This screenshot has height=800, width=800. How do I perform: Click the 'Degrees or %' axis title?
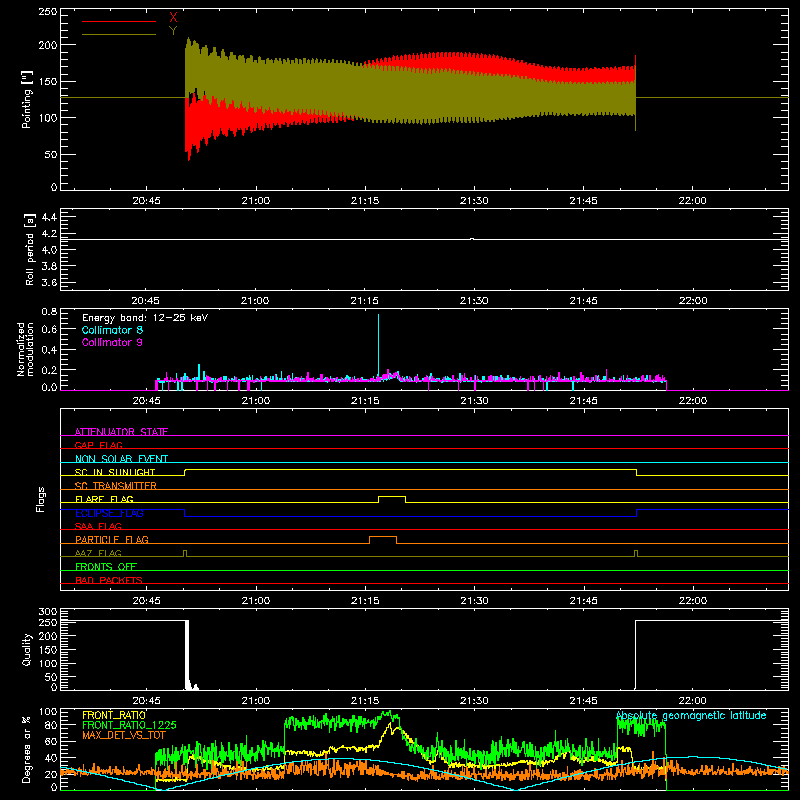(27, 750)
